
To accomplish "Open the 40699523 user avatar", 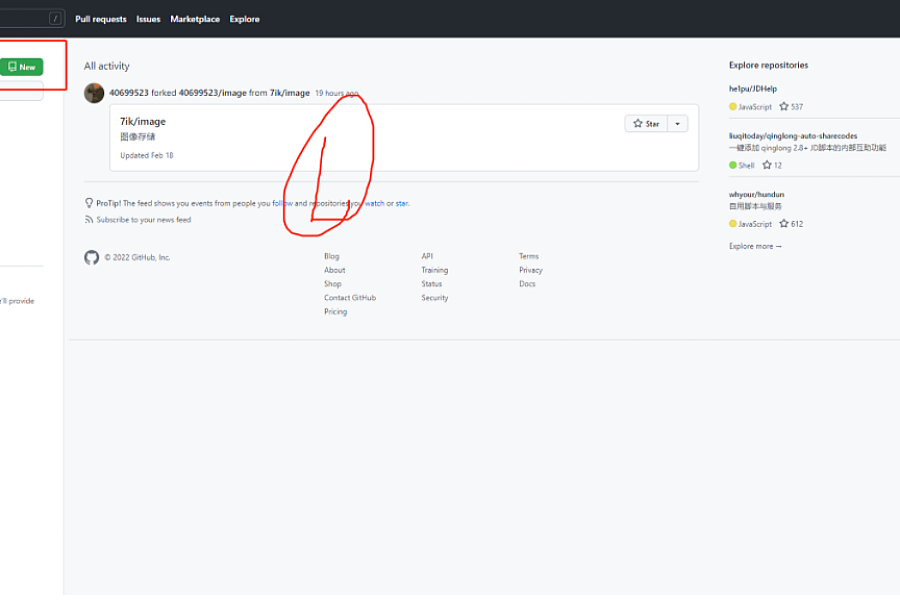I will [94, 93].
